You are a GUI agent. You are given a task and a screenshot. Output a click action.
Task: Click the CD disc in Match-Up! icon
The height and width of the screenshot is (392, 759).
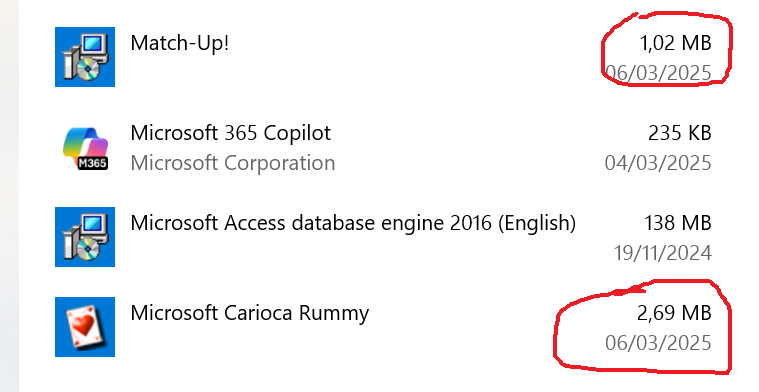point(88,71)
